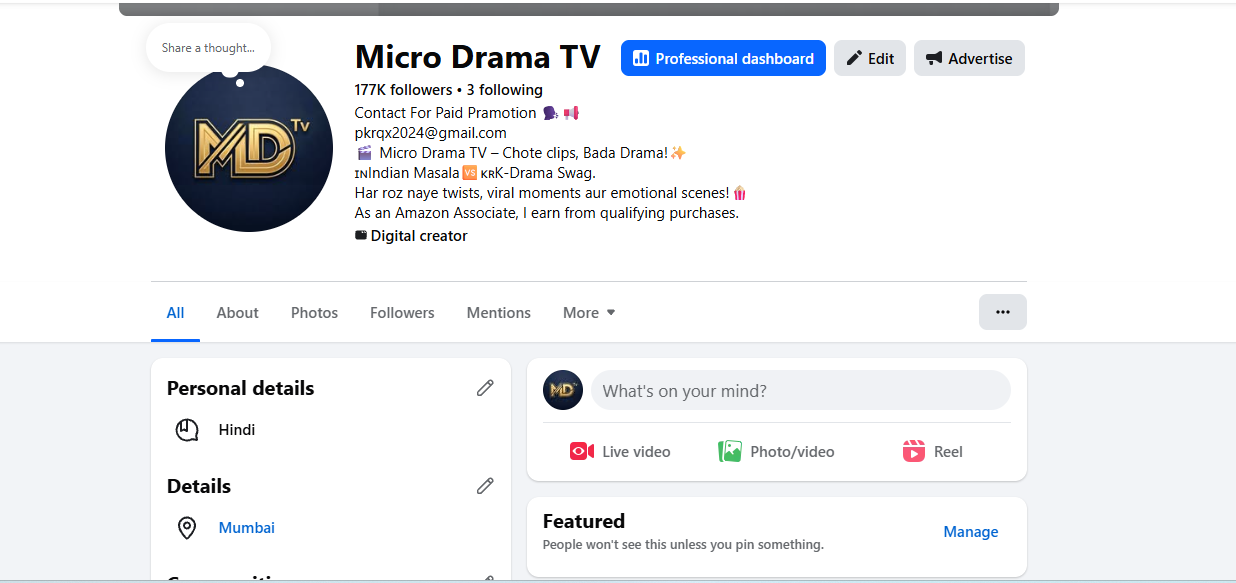Screen dimensions: 1236x583
Task: Open the three-dots options menu
Action: click(1002, 312)
